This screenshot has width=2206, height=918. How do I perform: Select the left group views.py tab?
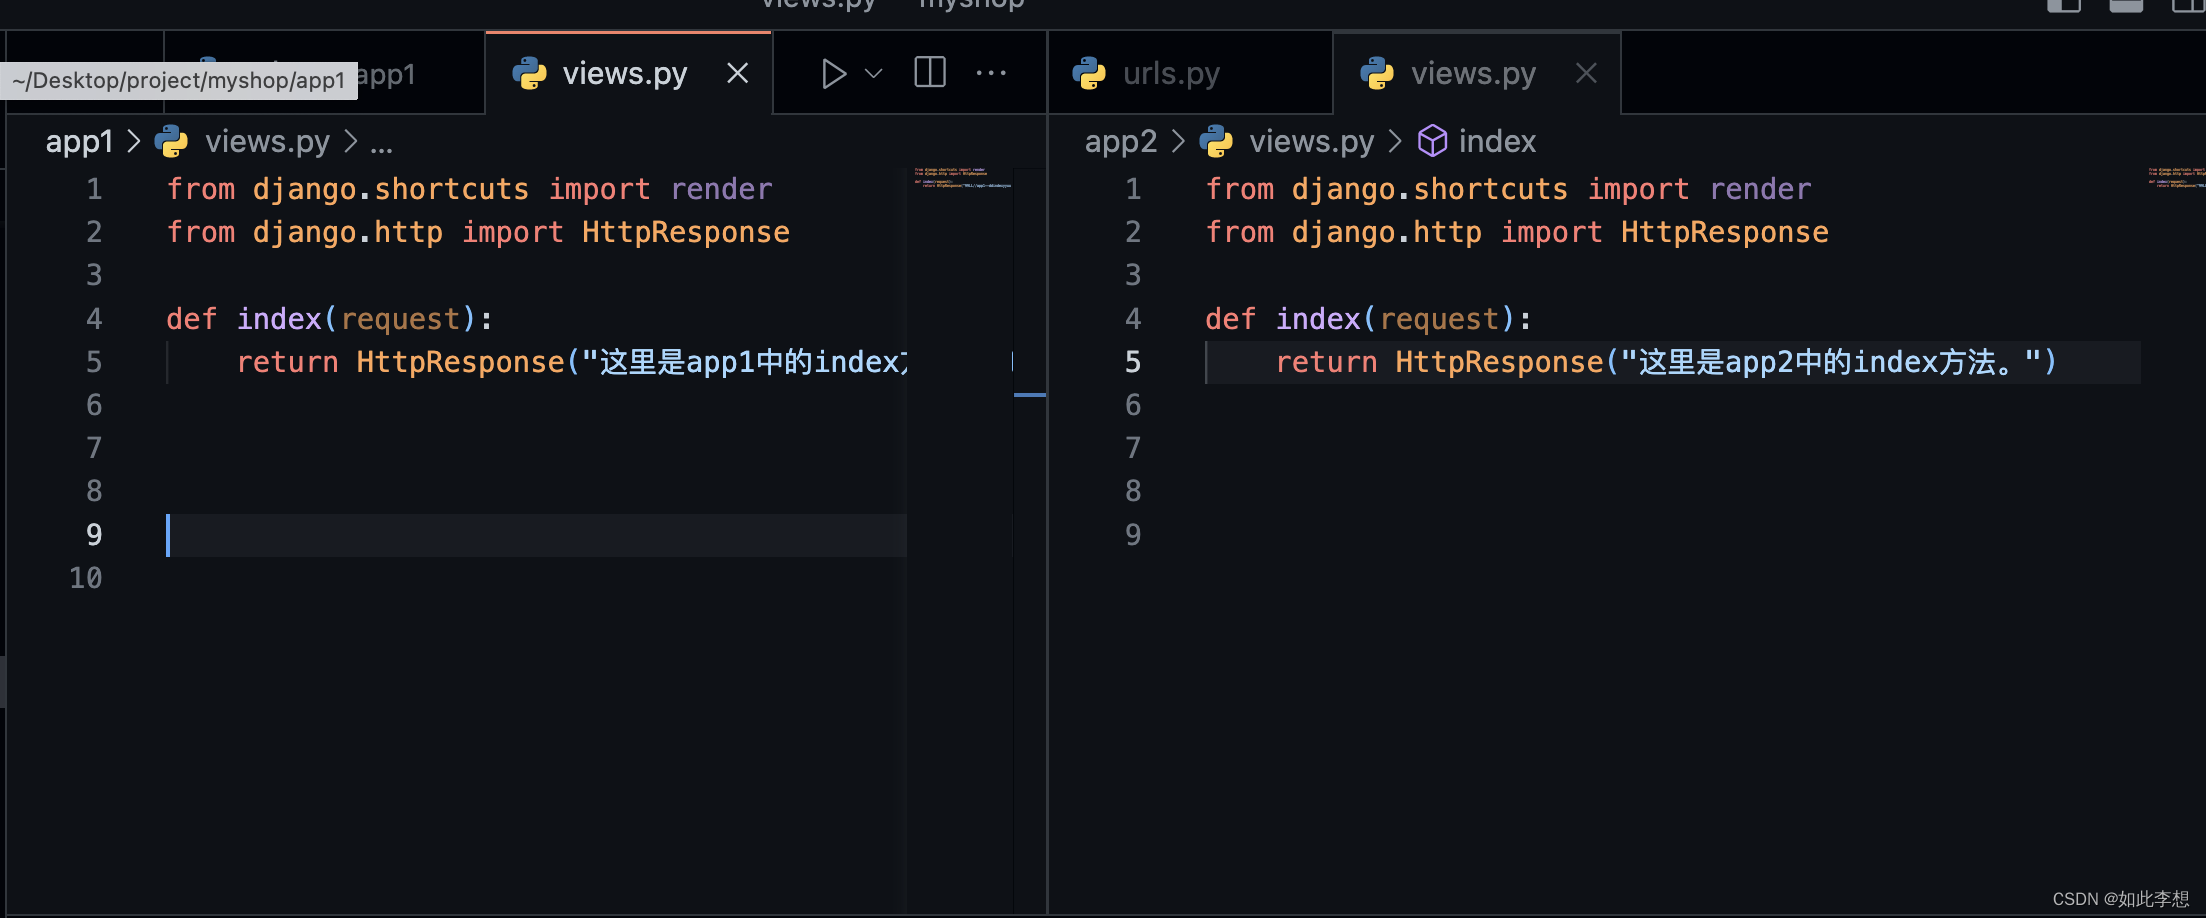click(x=628, y=73)
